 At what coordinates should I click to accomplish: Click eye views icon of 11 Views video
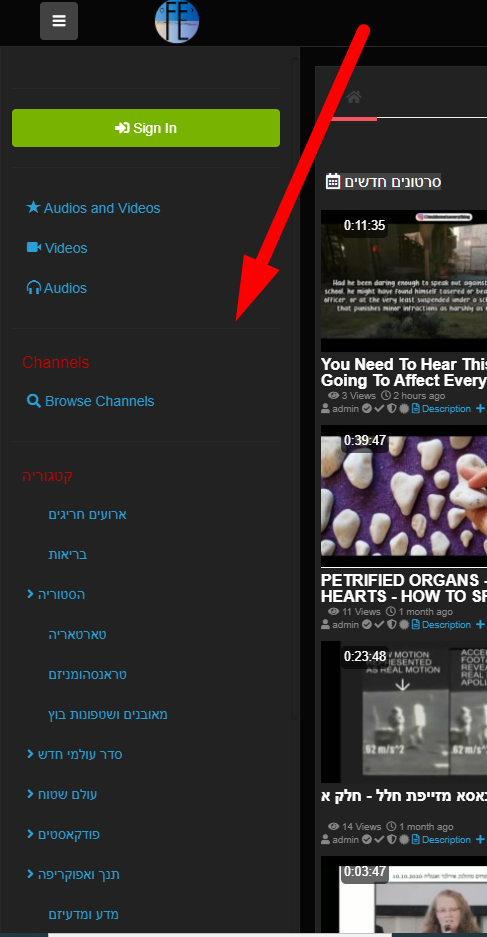(333, 611)
